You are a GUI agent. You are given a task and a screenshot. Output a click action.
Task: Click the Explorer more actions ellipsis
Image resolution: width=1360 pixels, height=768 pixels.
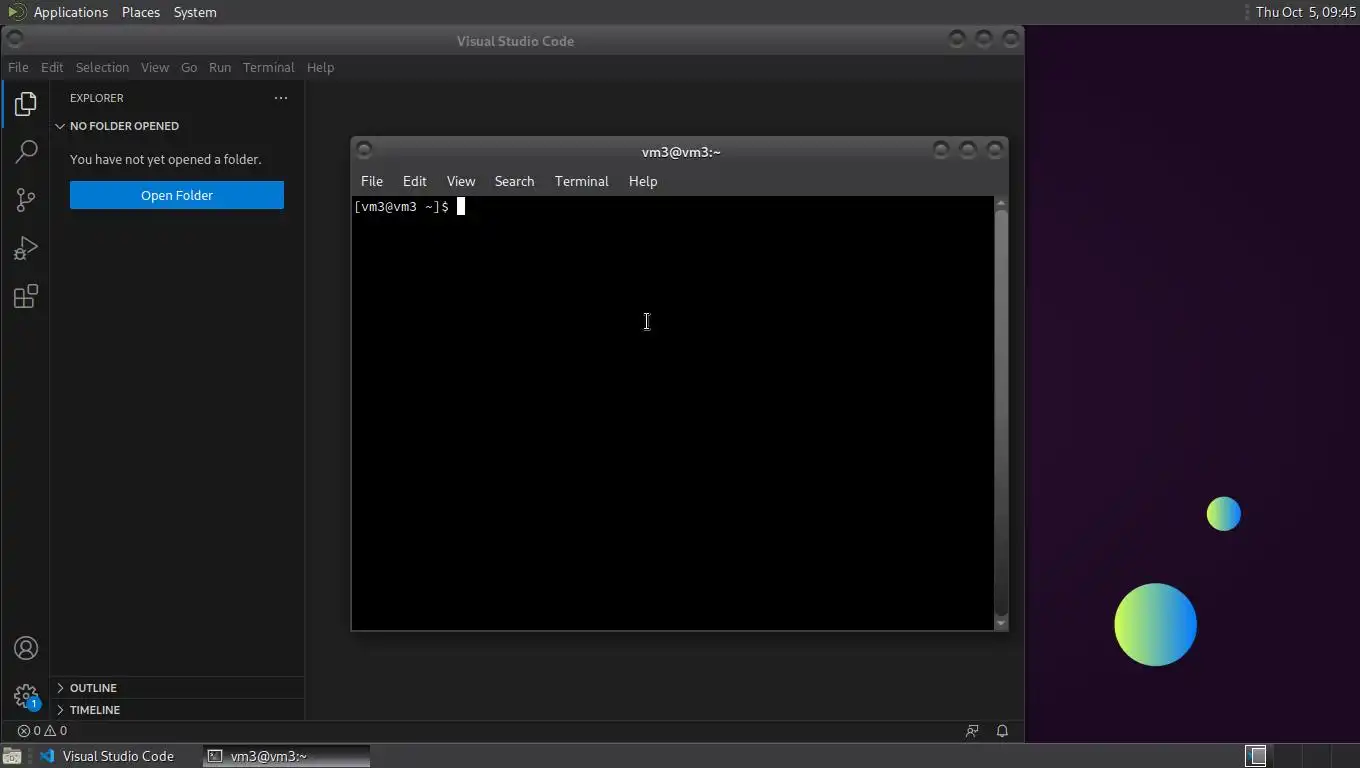coord(281,98)
